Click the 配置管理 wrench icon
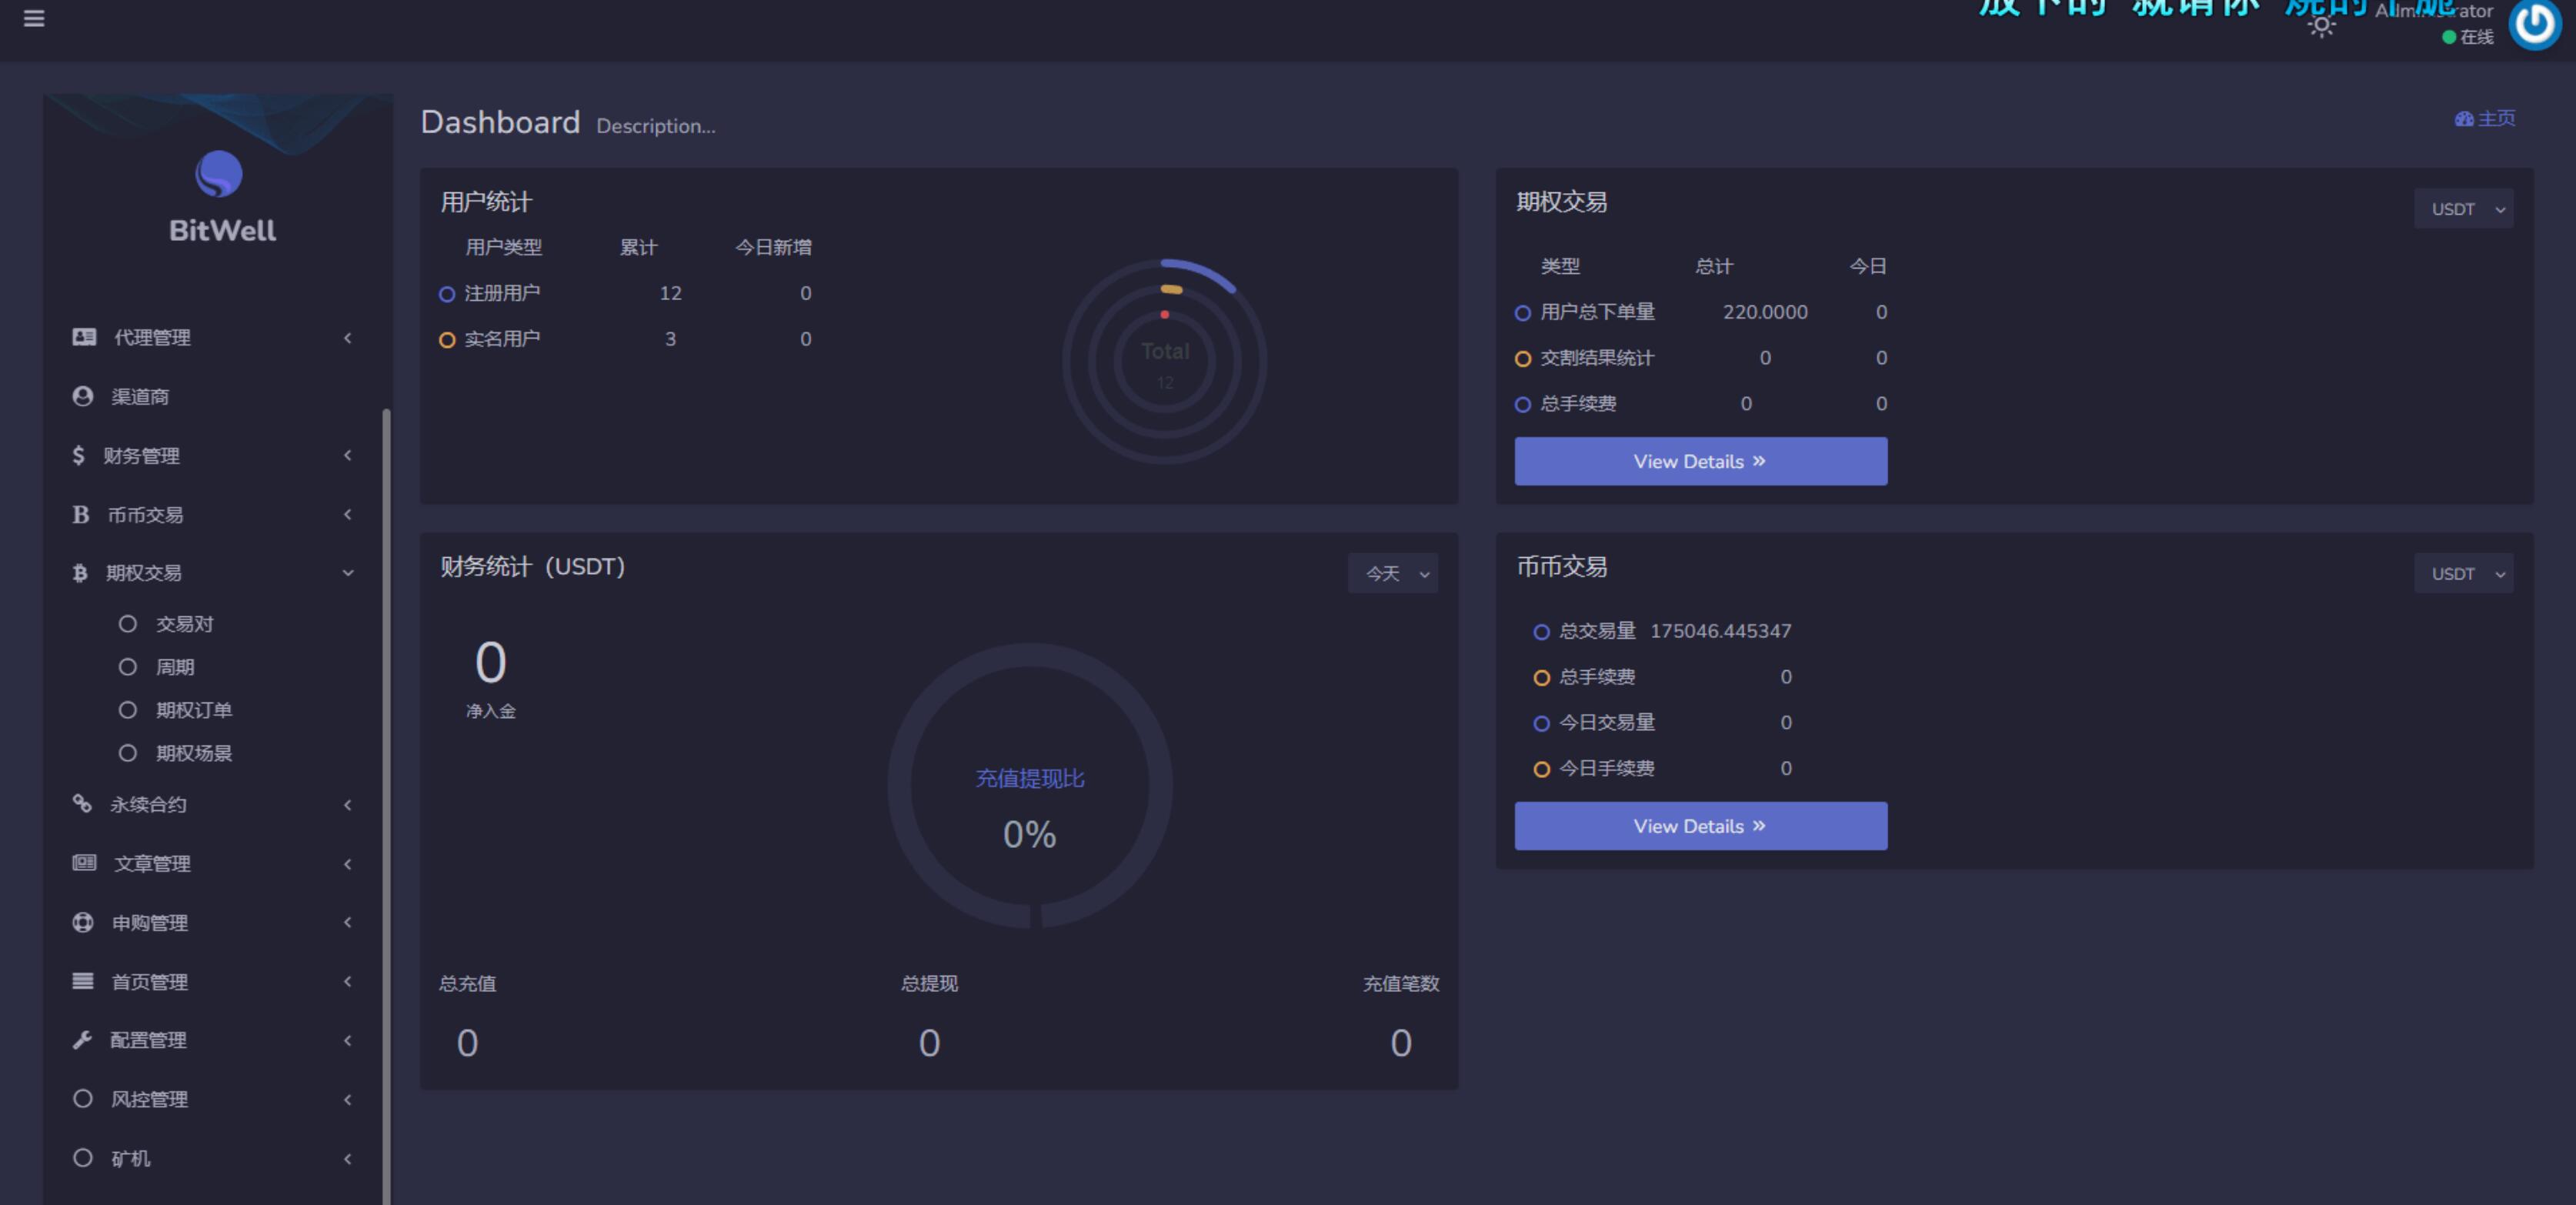This screenshot has width=2576, height=1205. tap(82, 1040)
